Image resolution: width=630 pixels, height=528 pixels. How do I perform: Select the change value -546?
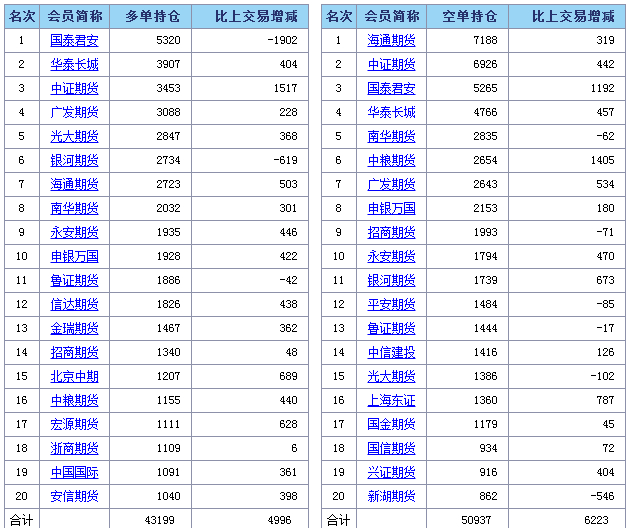pos(602,496)
